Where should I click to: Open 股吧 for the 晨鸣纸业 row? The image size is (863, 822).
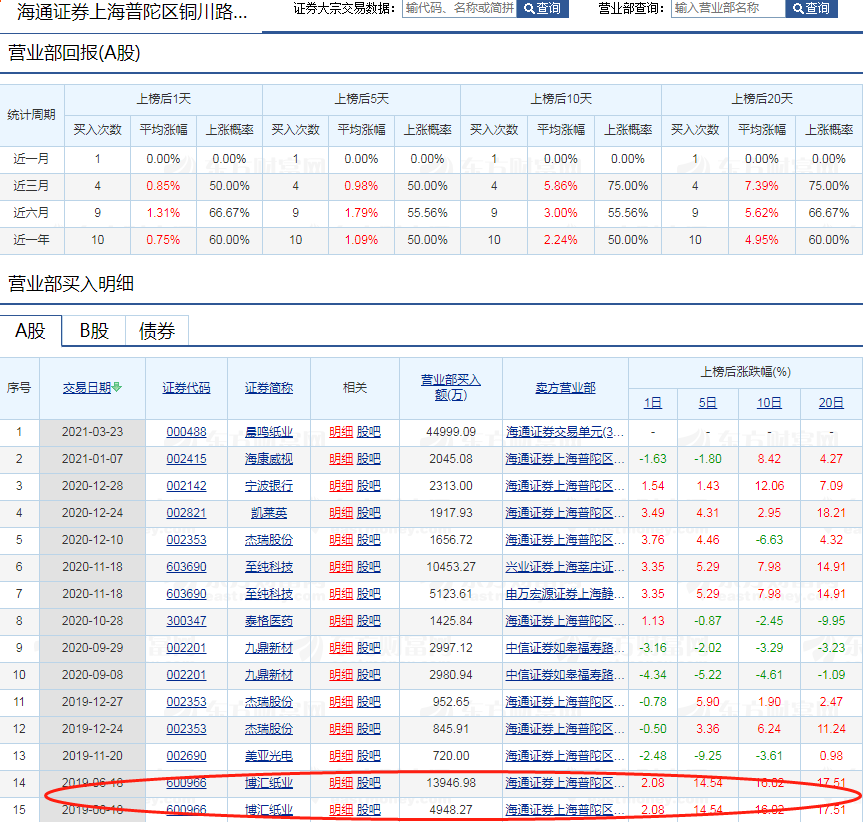(369, 432)
